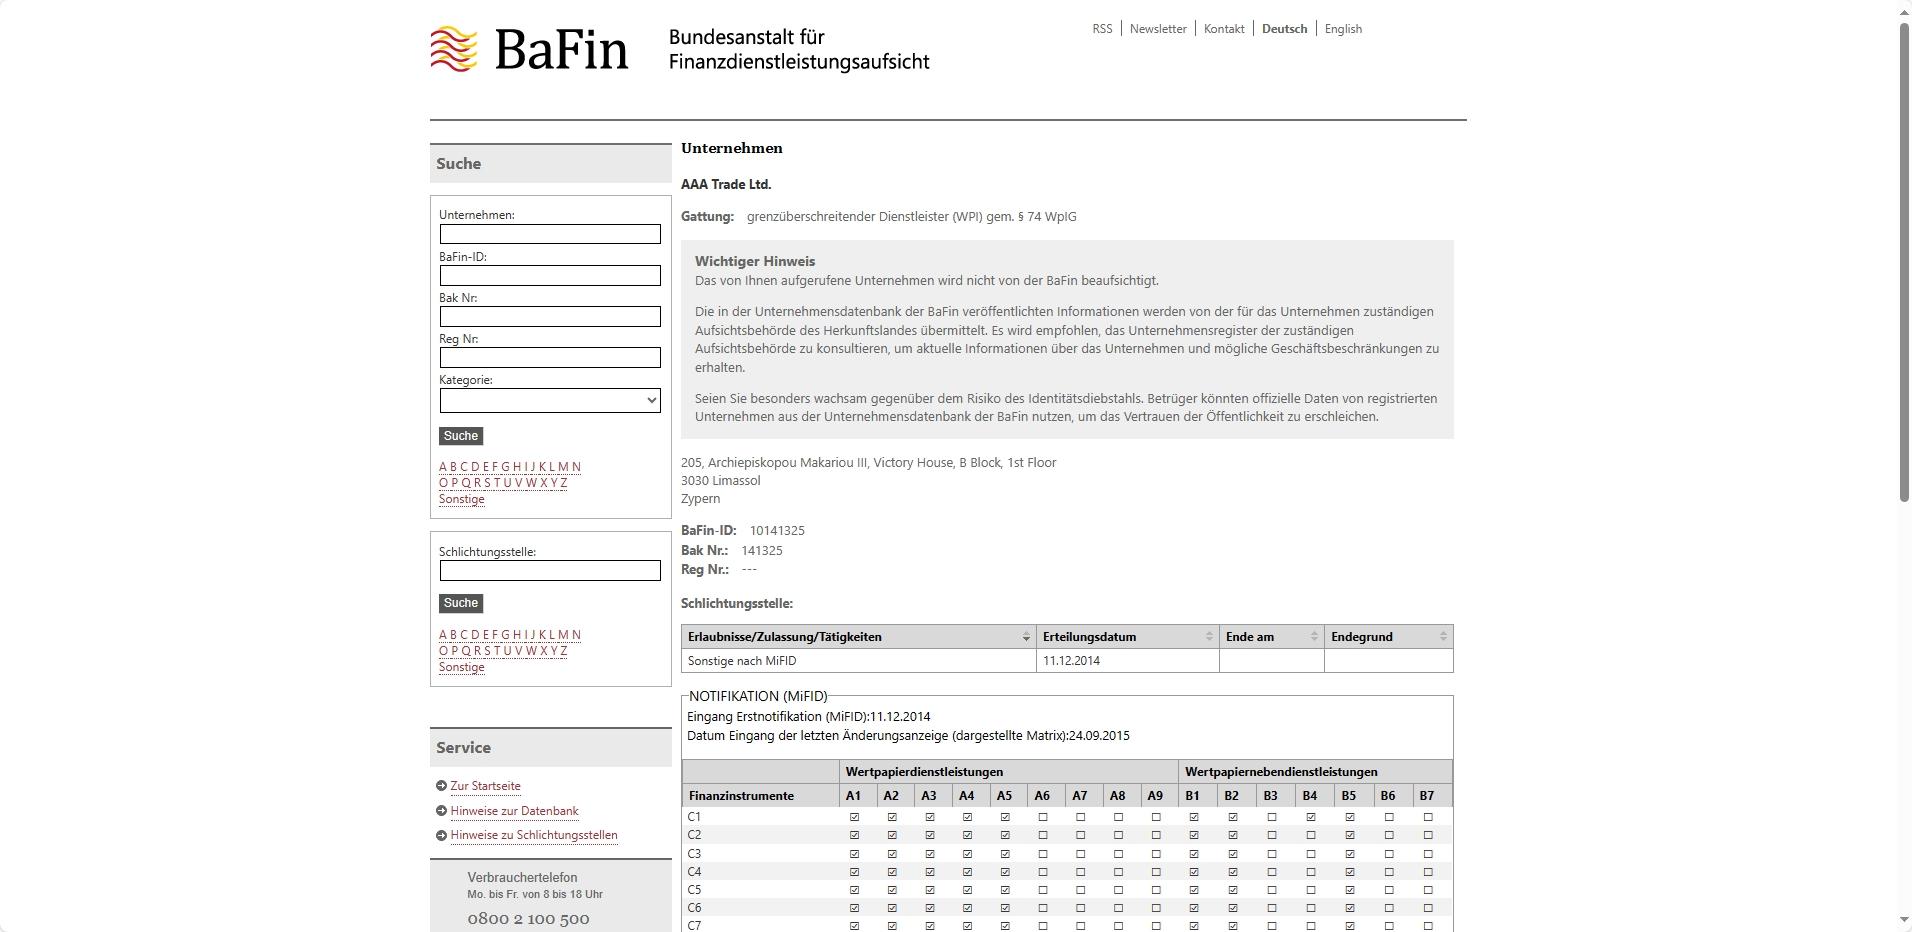
Task: Open the Kontakt page
Action: (1224, 29)
